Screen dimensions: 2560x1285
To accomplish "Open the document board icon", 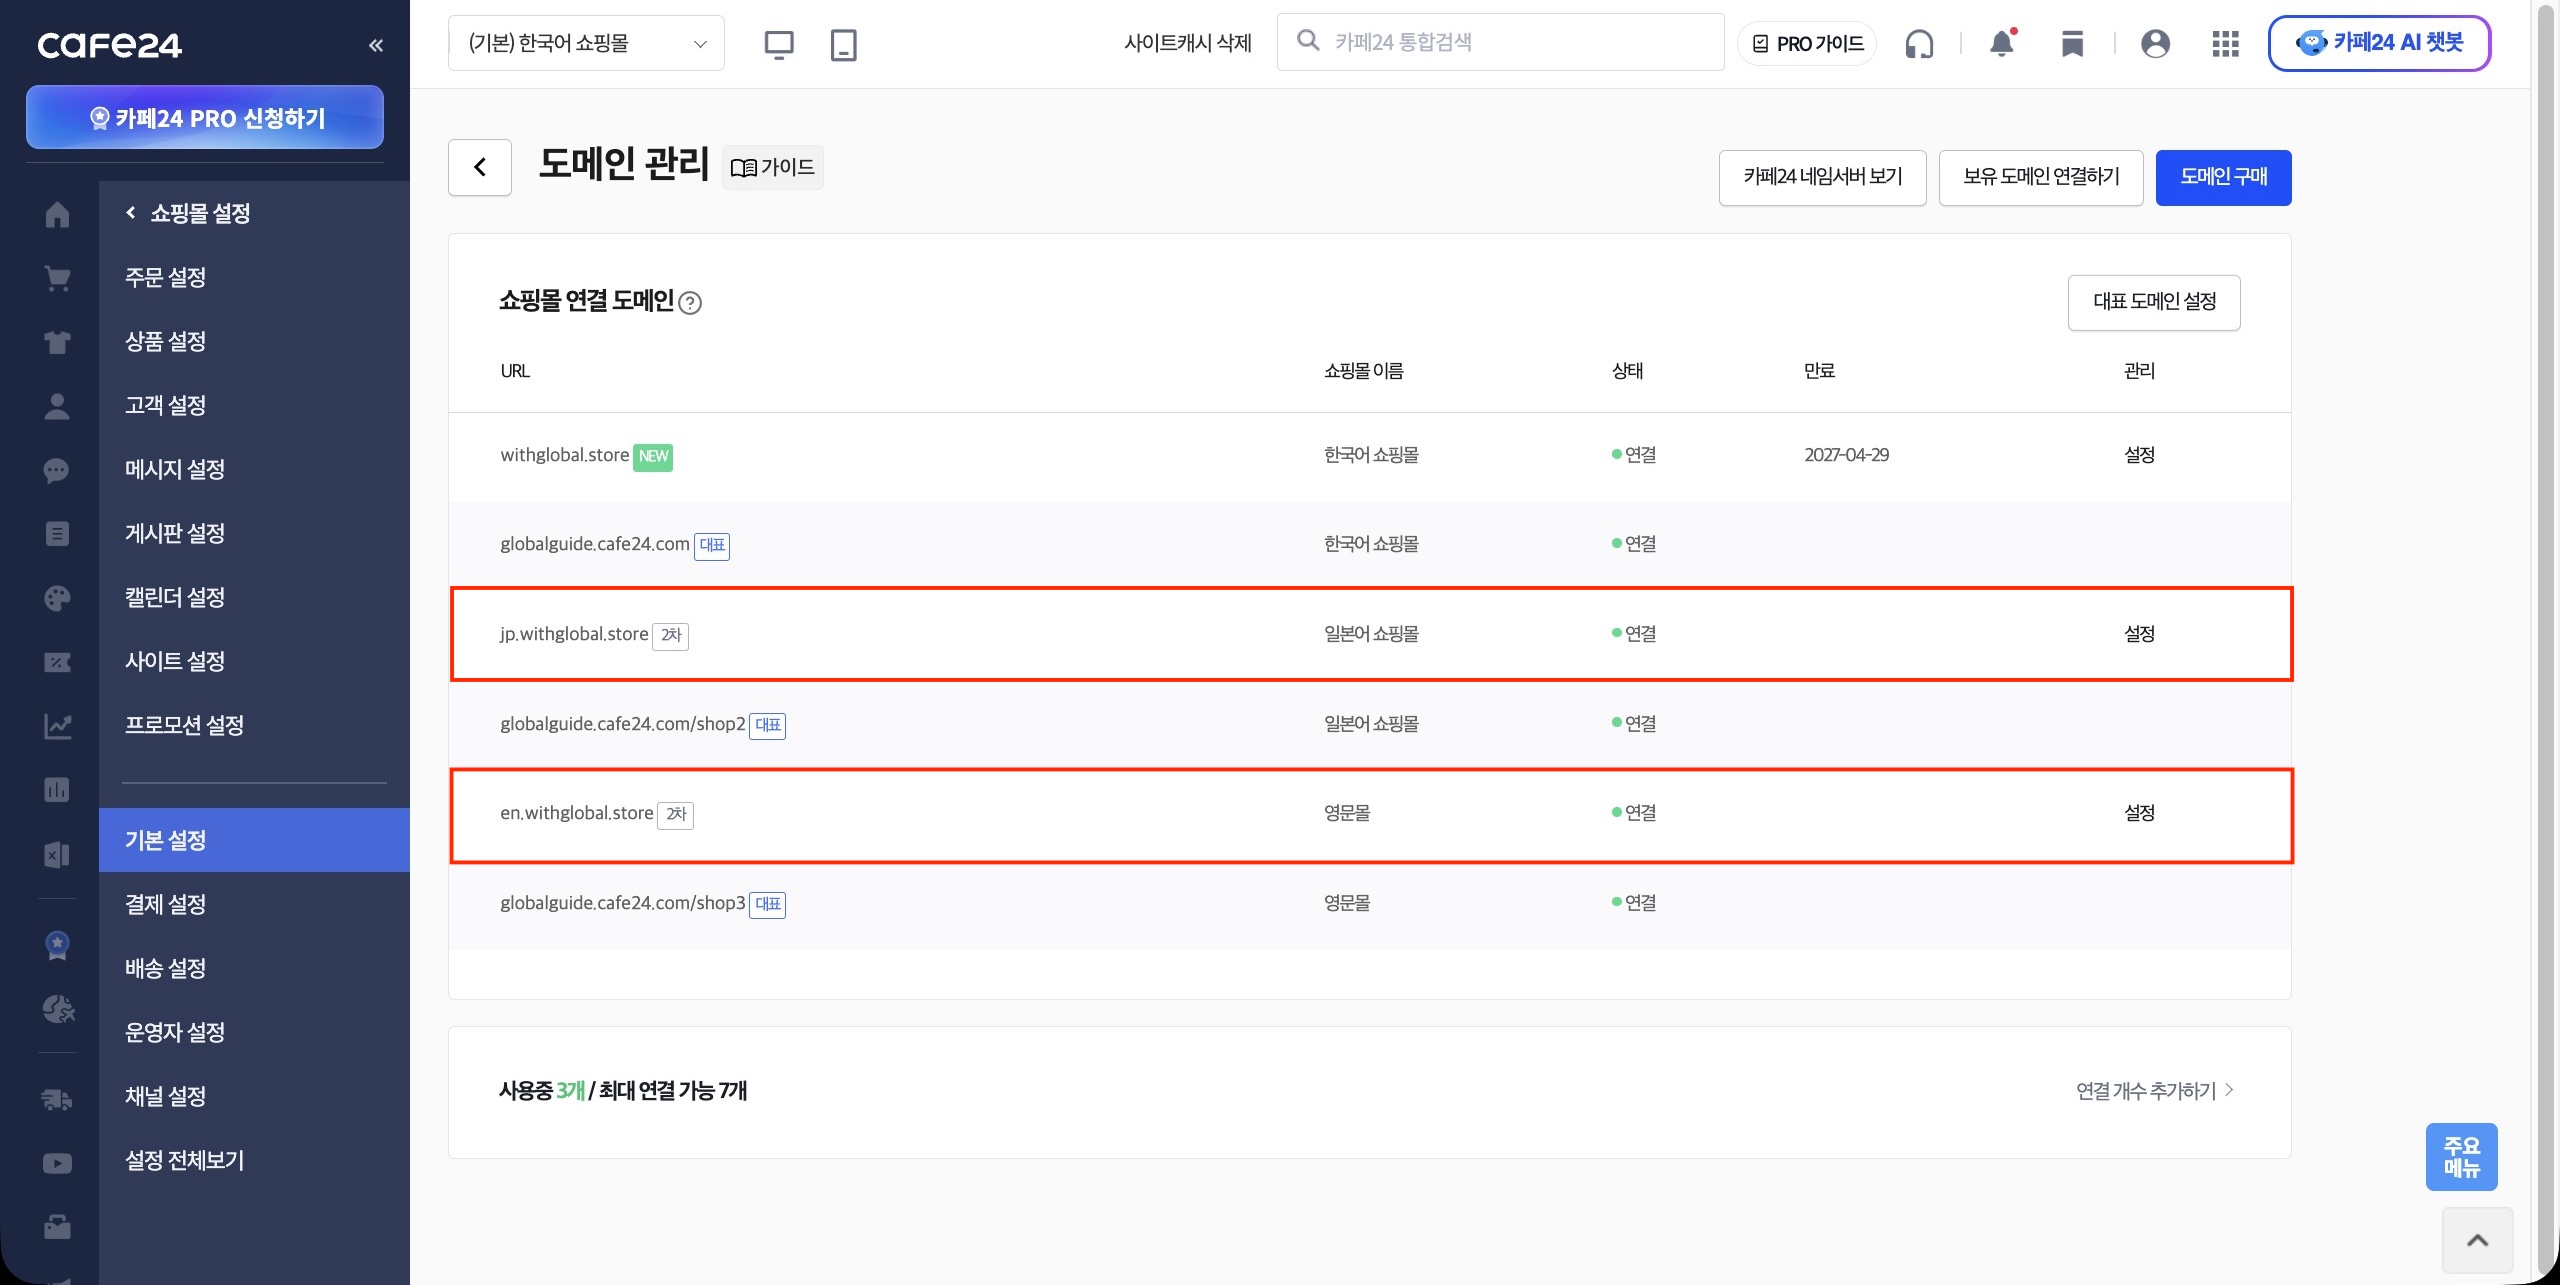I will [57, 534].
